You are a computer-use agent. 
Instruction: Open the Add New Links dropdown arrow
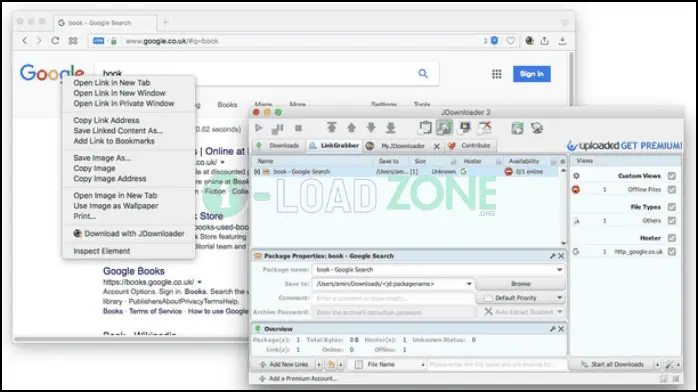(319, 364)
